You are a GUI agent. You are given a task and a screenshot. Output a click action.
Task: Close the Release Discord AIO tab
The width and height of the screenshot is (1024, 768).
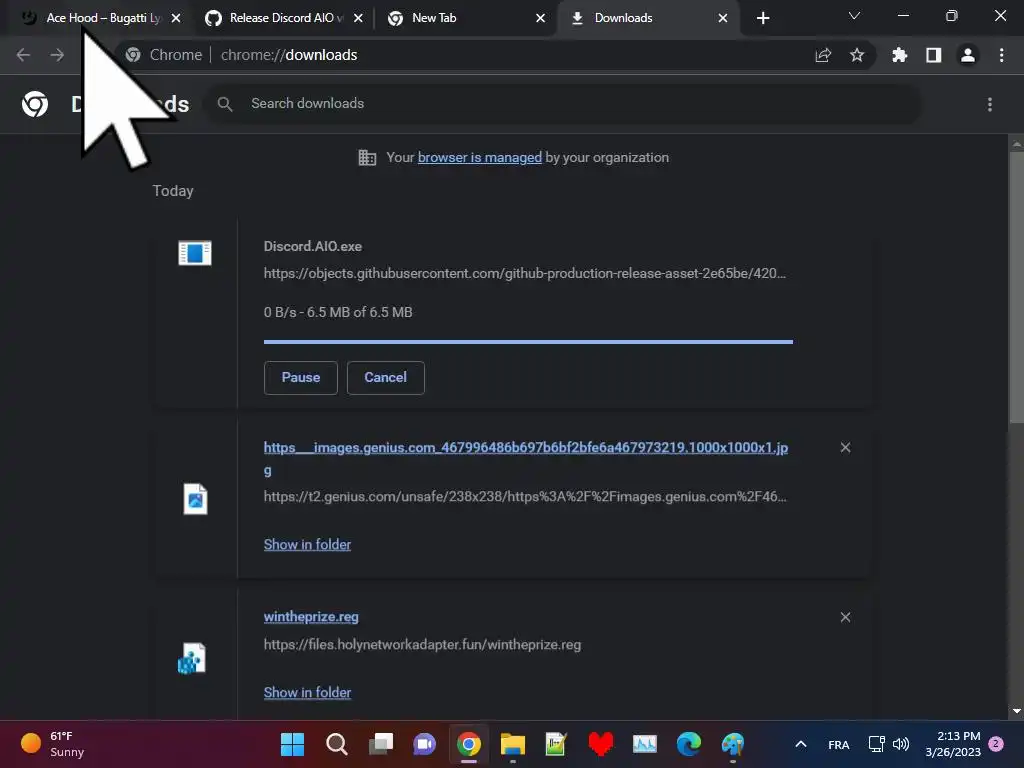coord(358,18)
